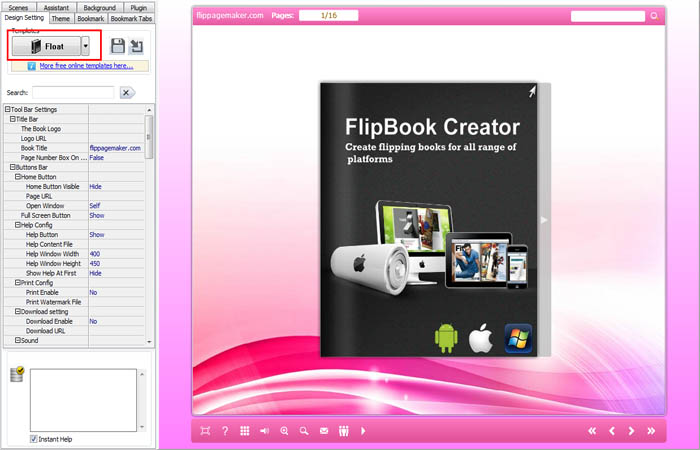
Task: Open the Background tab
Action: coord(100,7)
